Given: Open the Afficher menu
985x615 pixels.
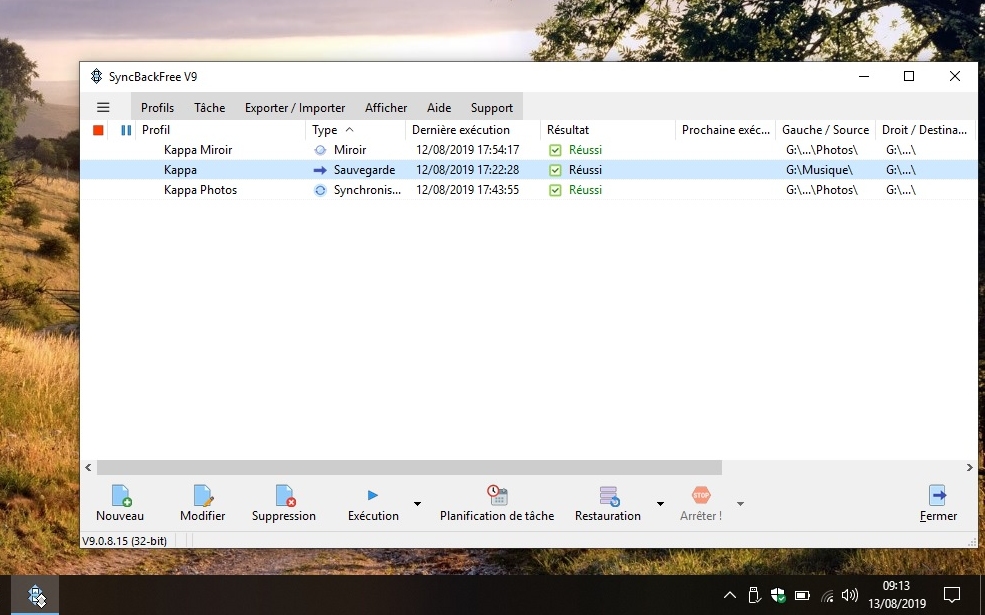Looking at the screenshot, I should (386, 107).
